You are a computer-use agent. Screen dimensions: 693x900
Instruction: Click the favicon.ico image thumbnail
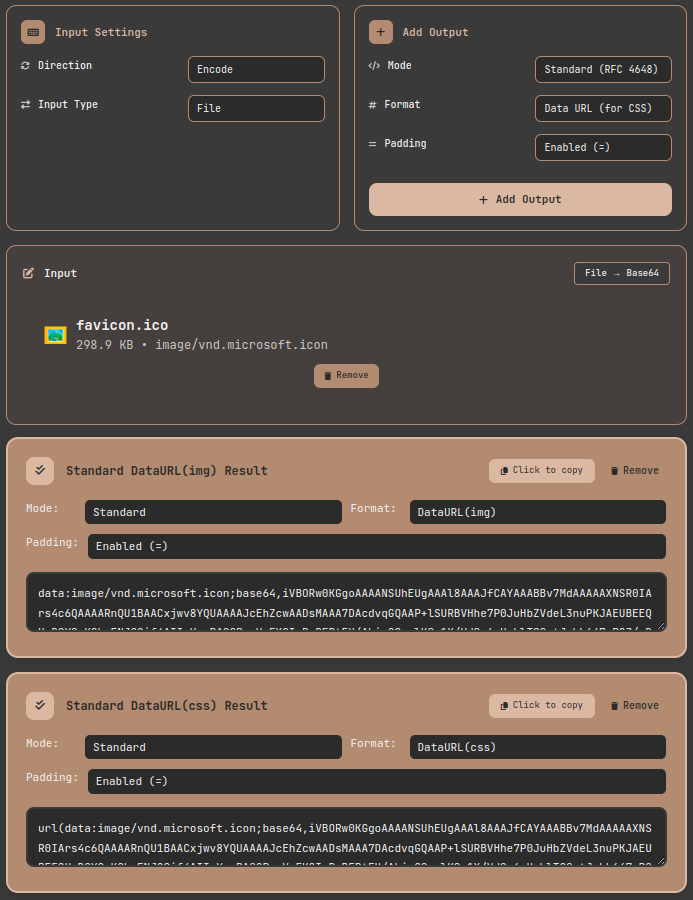[55, 335]
